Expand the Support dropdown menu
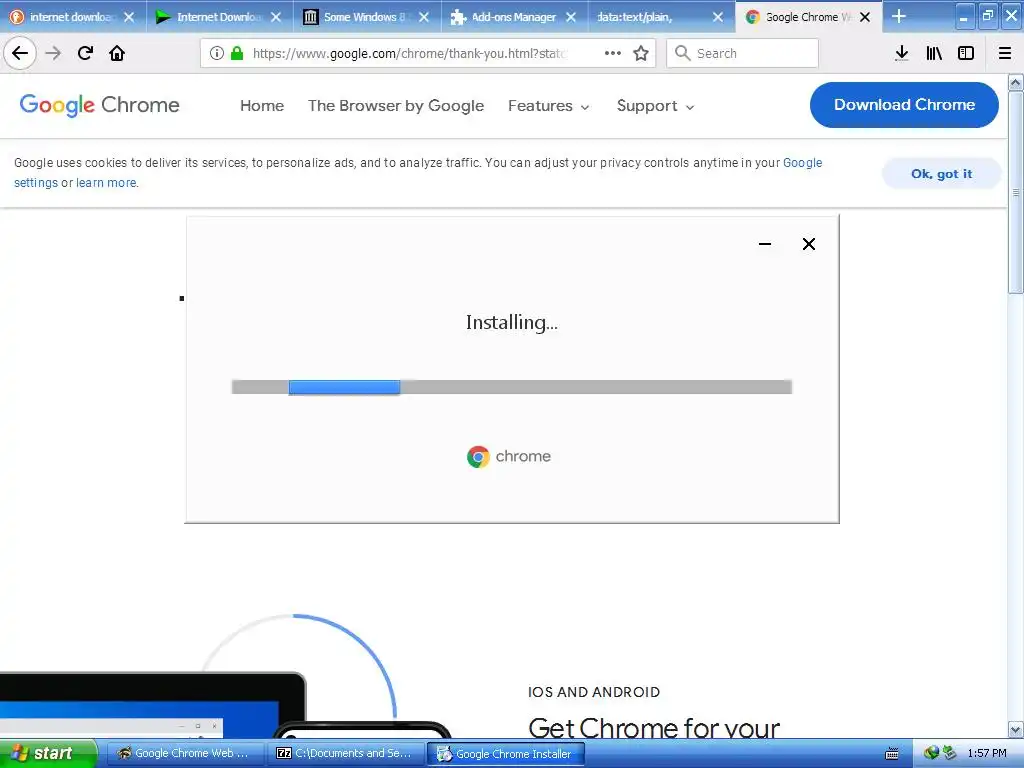 point(656,106)
